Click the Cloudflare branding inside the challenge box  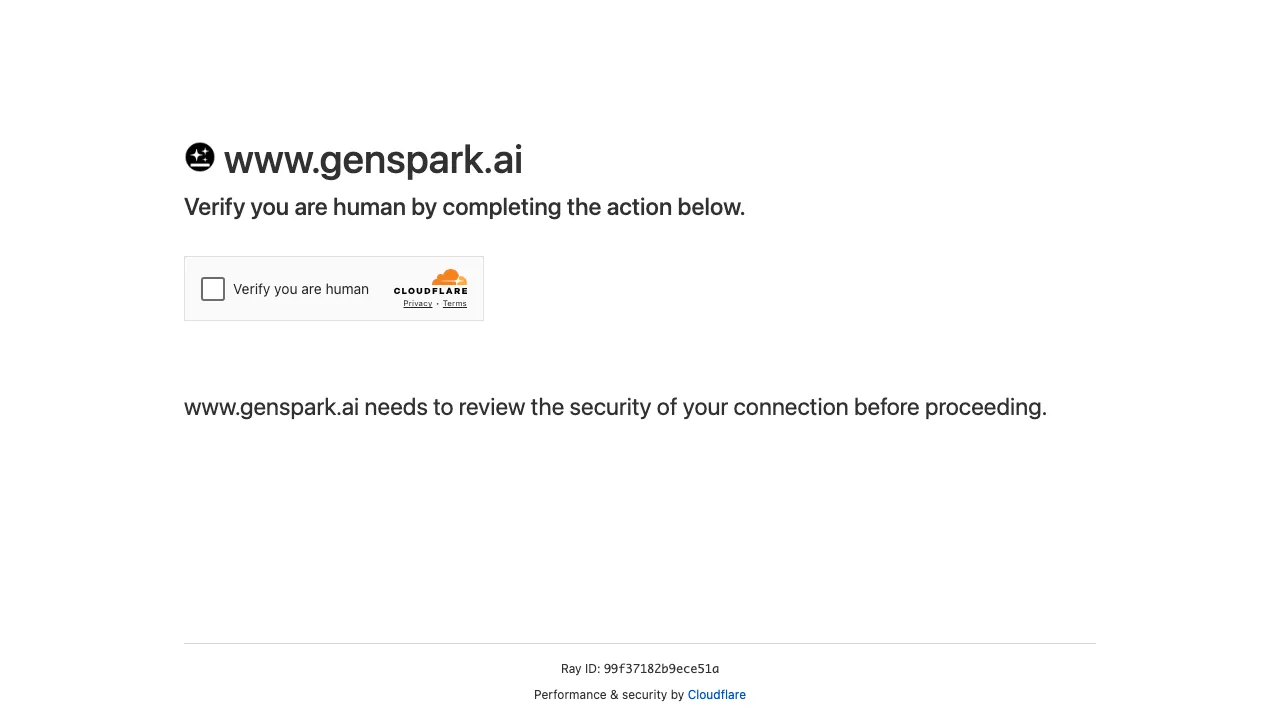[432, 287]
